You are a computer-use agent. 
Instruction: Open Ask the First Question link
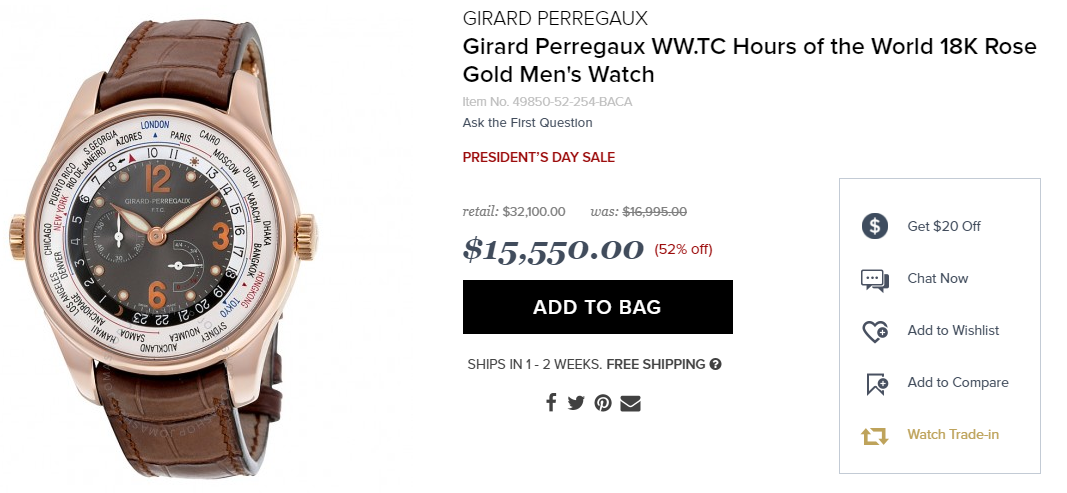tap(527, 123)
